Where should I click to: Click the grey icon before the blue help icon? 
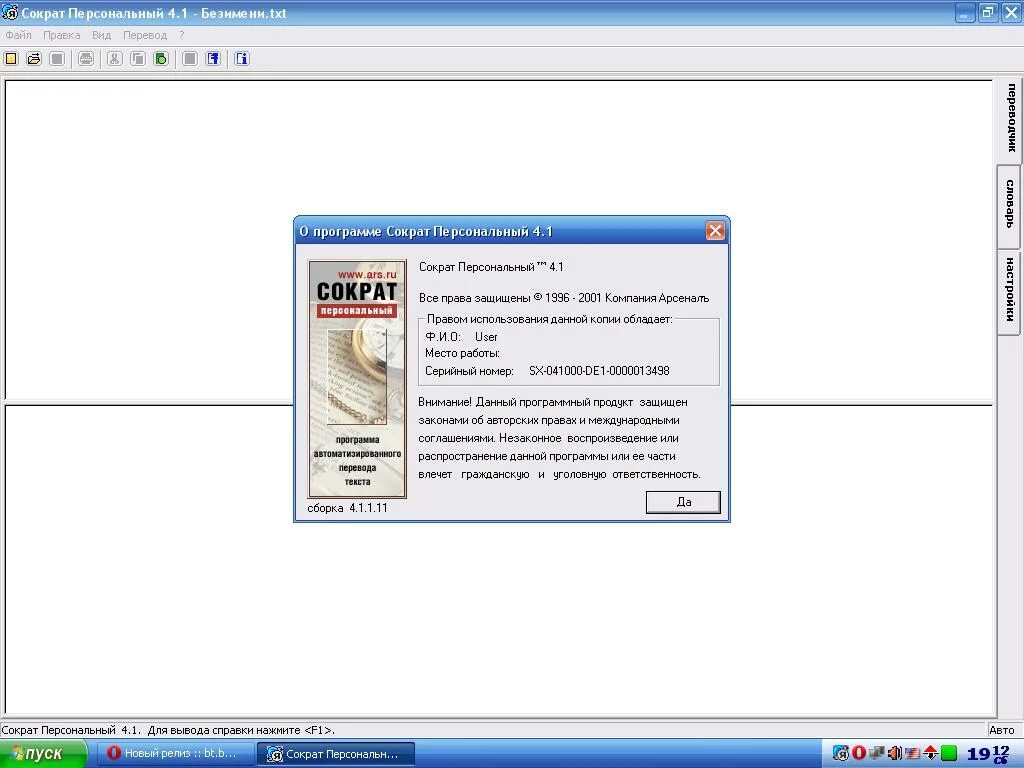click(x=189, y=59)
